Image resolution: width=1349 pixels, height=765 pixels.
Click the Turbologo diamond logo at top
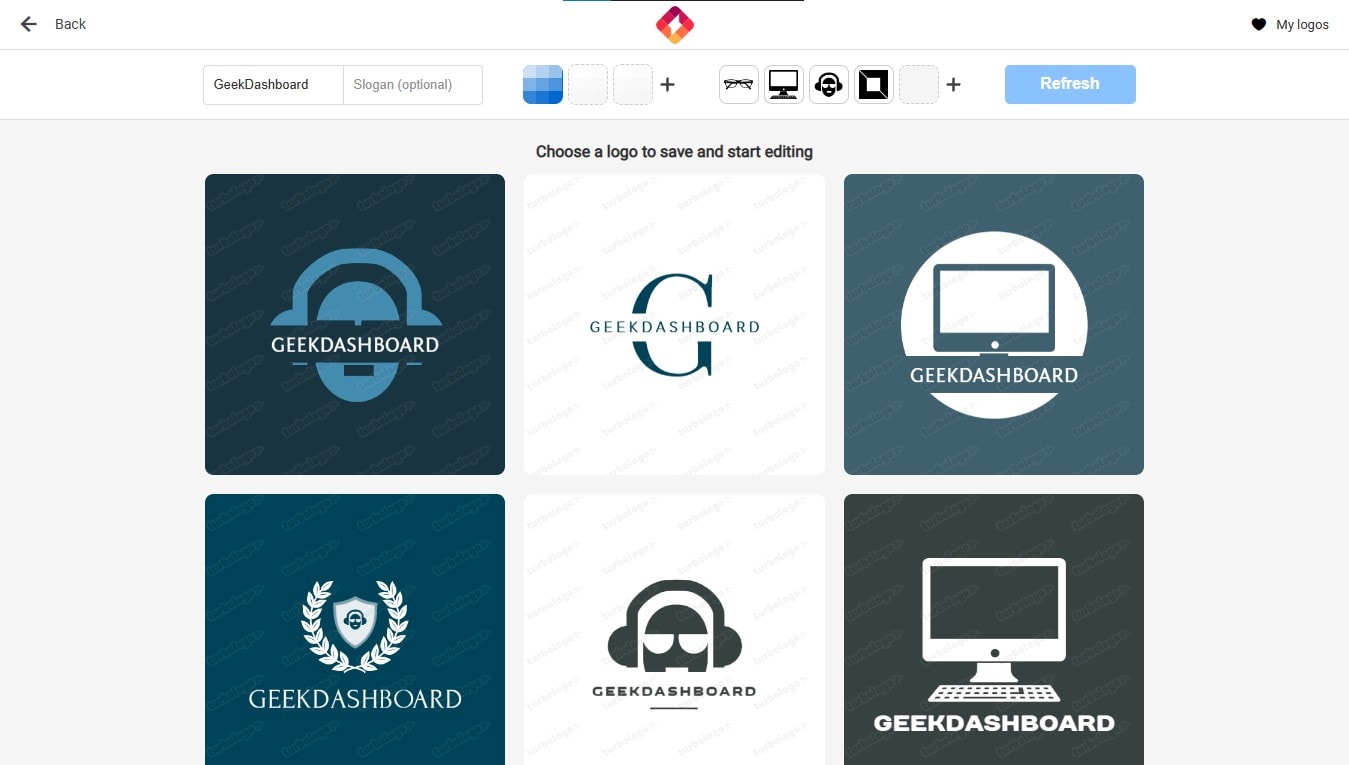pyautogui.click(x=674, y=23)
